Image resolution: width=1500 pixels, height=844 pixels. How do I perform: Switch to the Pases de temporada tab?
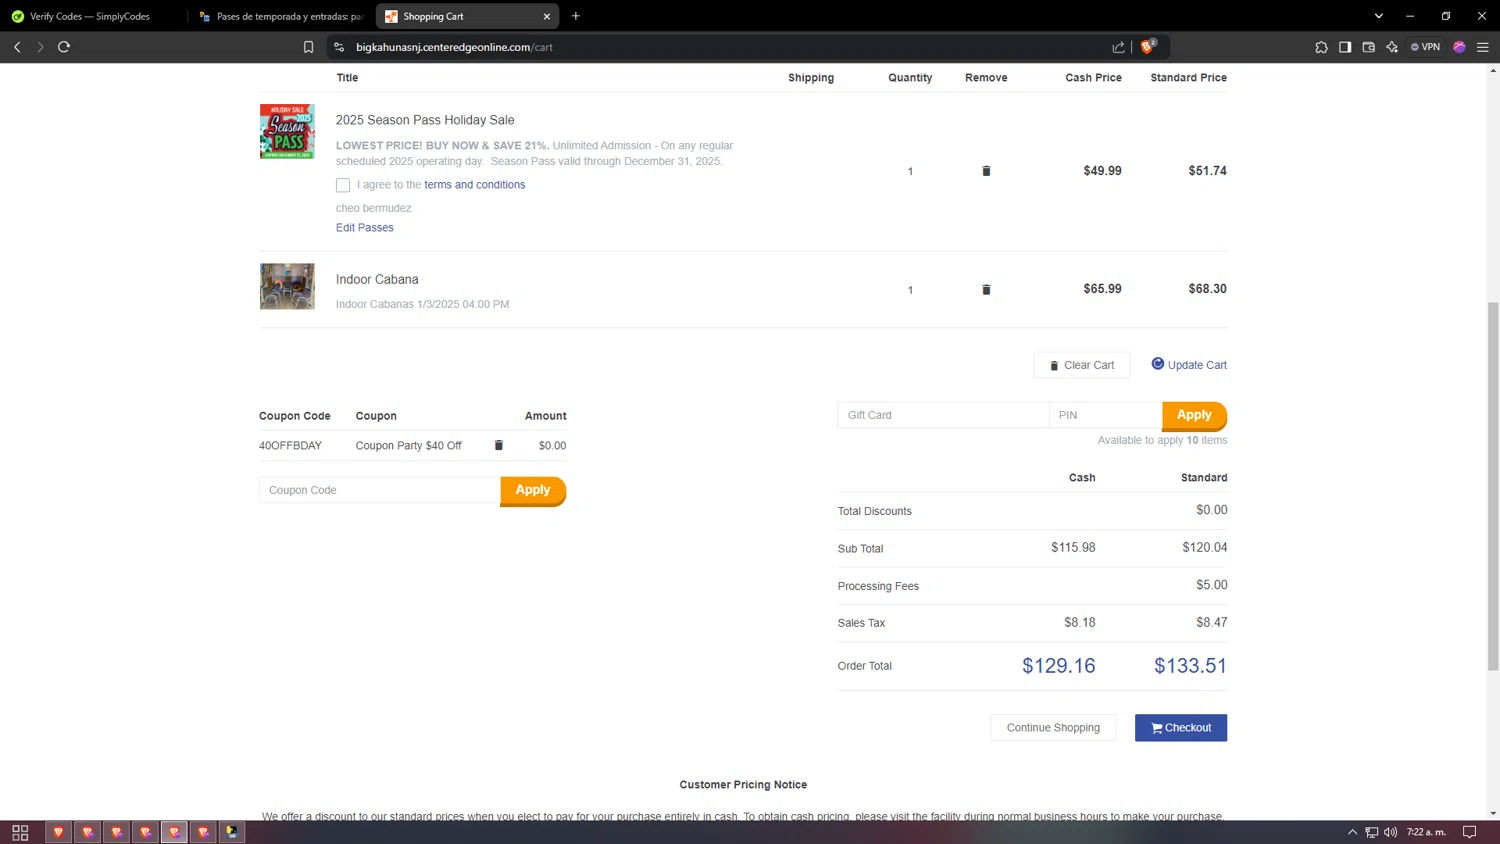(282, 16)
